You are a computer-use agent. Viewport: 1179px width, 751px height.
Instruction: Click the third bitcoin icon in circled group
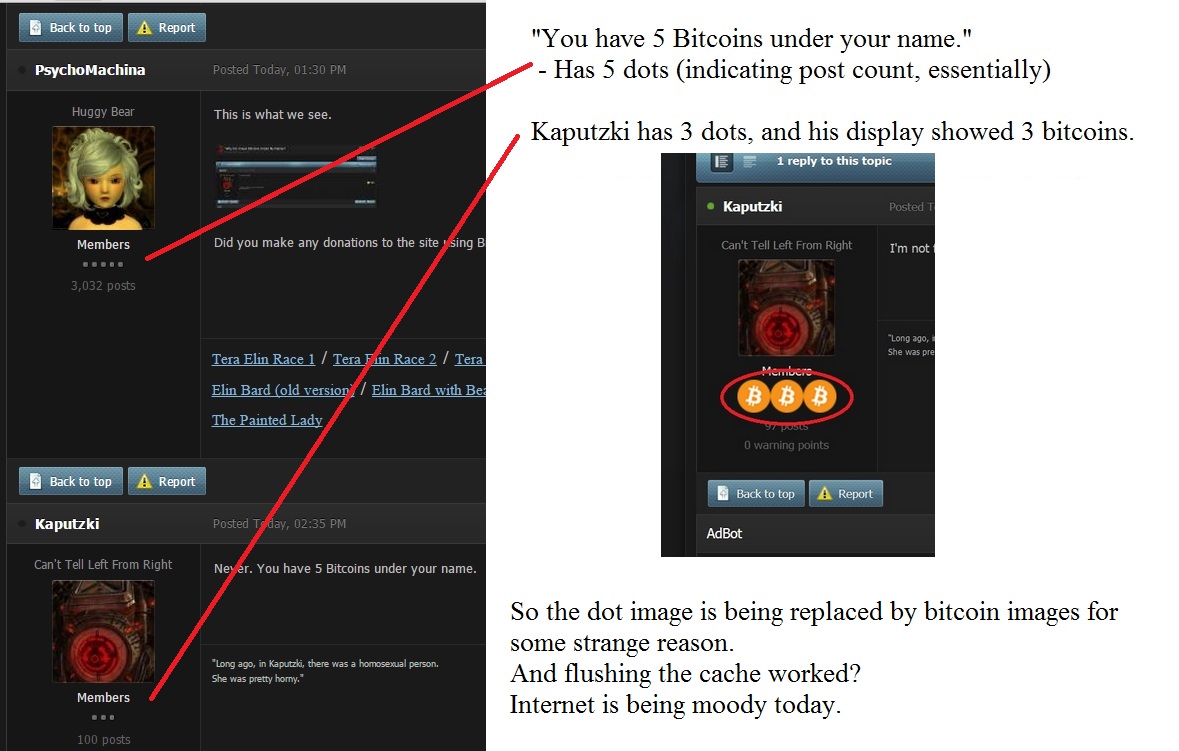(x=820, y=396)
